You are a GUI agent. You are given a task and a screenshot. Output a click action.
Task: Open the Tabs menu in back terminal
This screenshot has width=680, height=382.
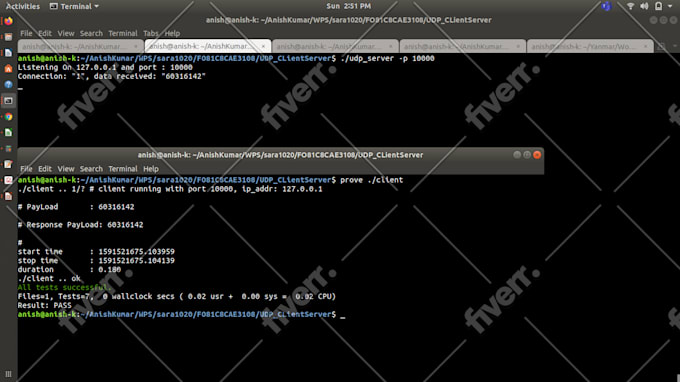pos(150,33)
